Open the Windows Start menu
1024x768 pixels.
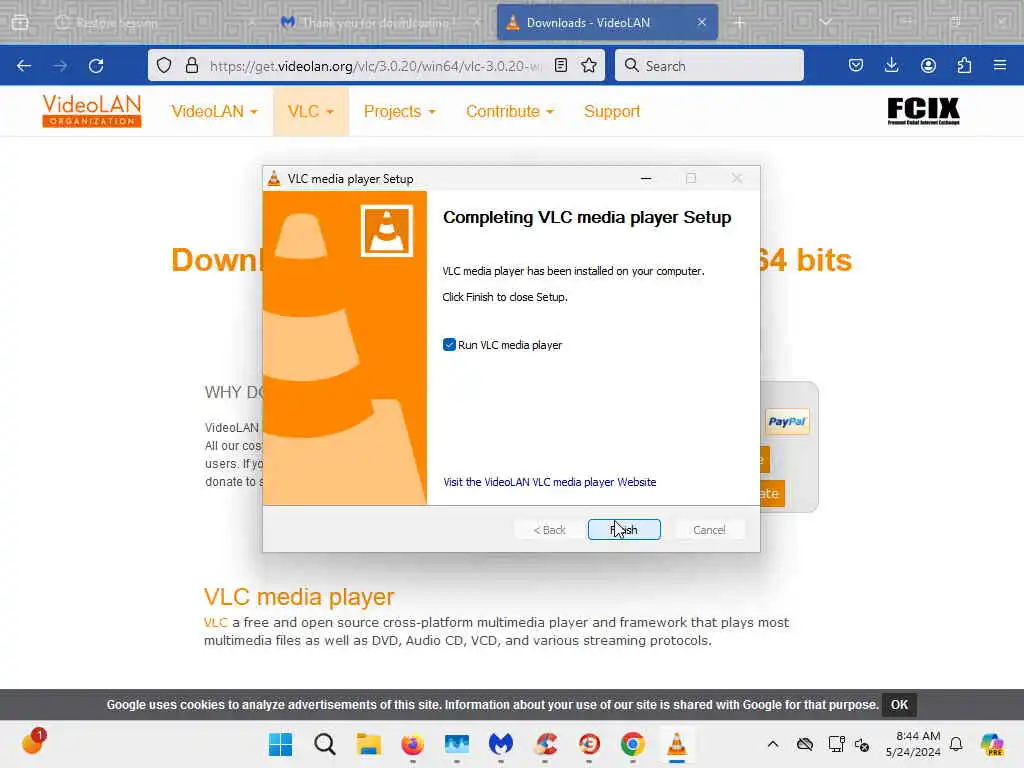[281, 744]
